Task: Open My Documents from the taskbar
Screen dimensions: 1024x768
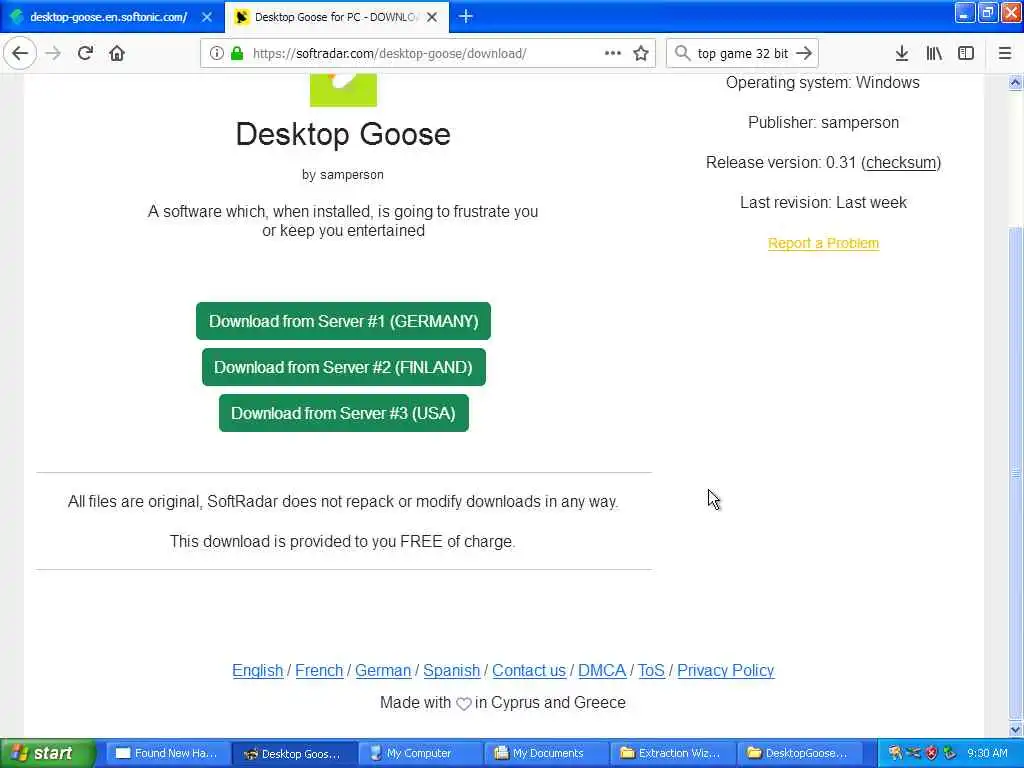Action: pos(547,754)
